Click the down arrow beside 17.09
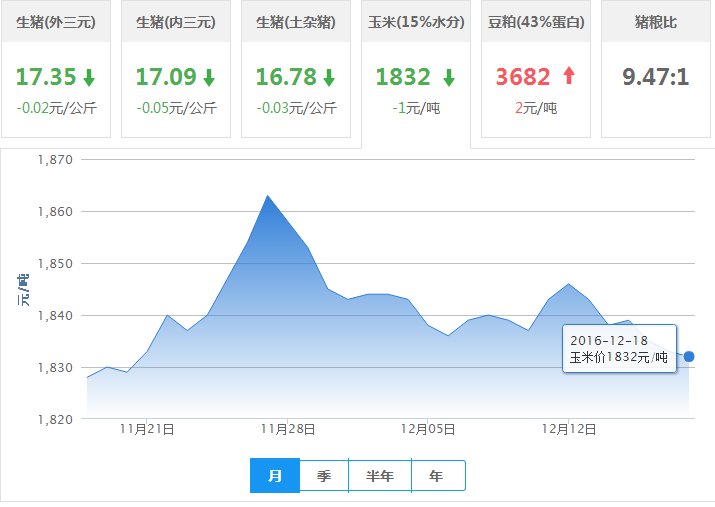Viewport: 715px width, 507px height. [209, 77]
